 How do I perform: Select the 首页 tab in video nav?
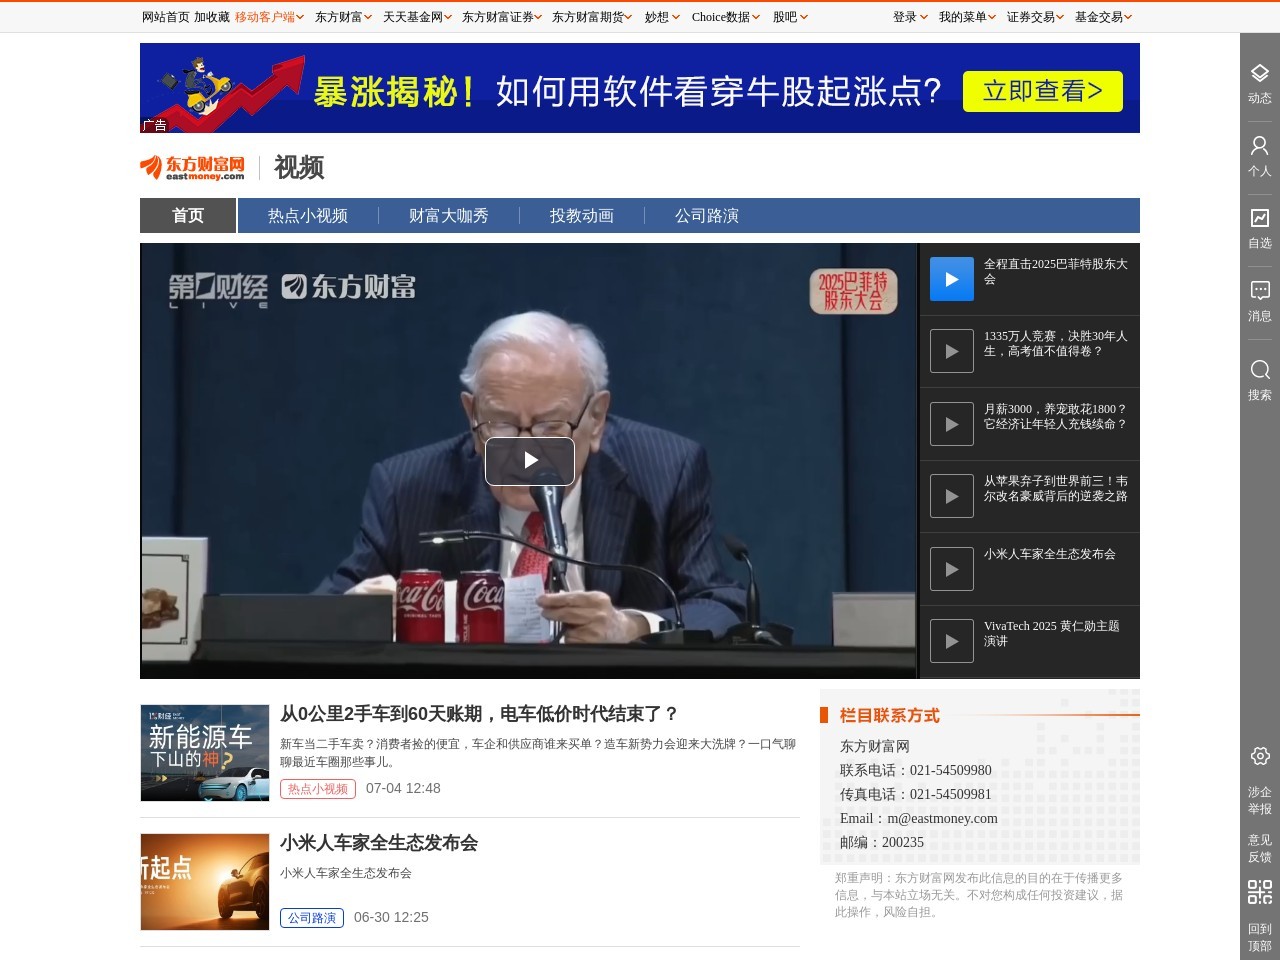(188, 215)
